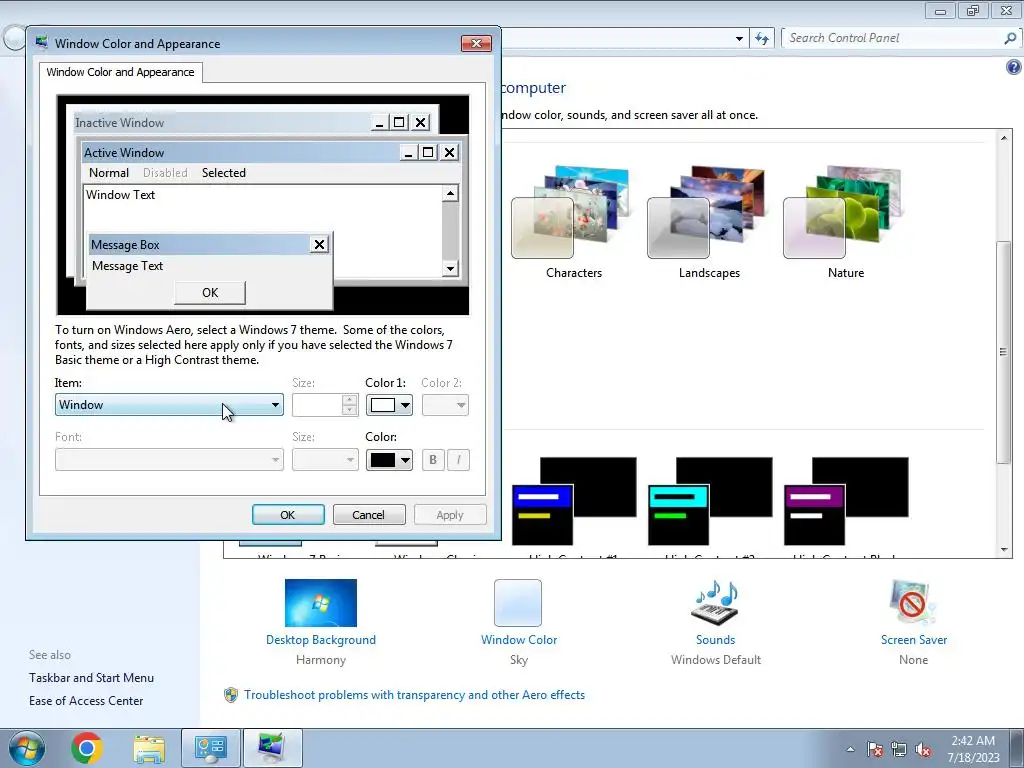Click the preview scrollbar up arrow
This screenshot has height=768, width=1024.
point(450,193)
